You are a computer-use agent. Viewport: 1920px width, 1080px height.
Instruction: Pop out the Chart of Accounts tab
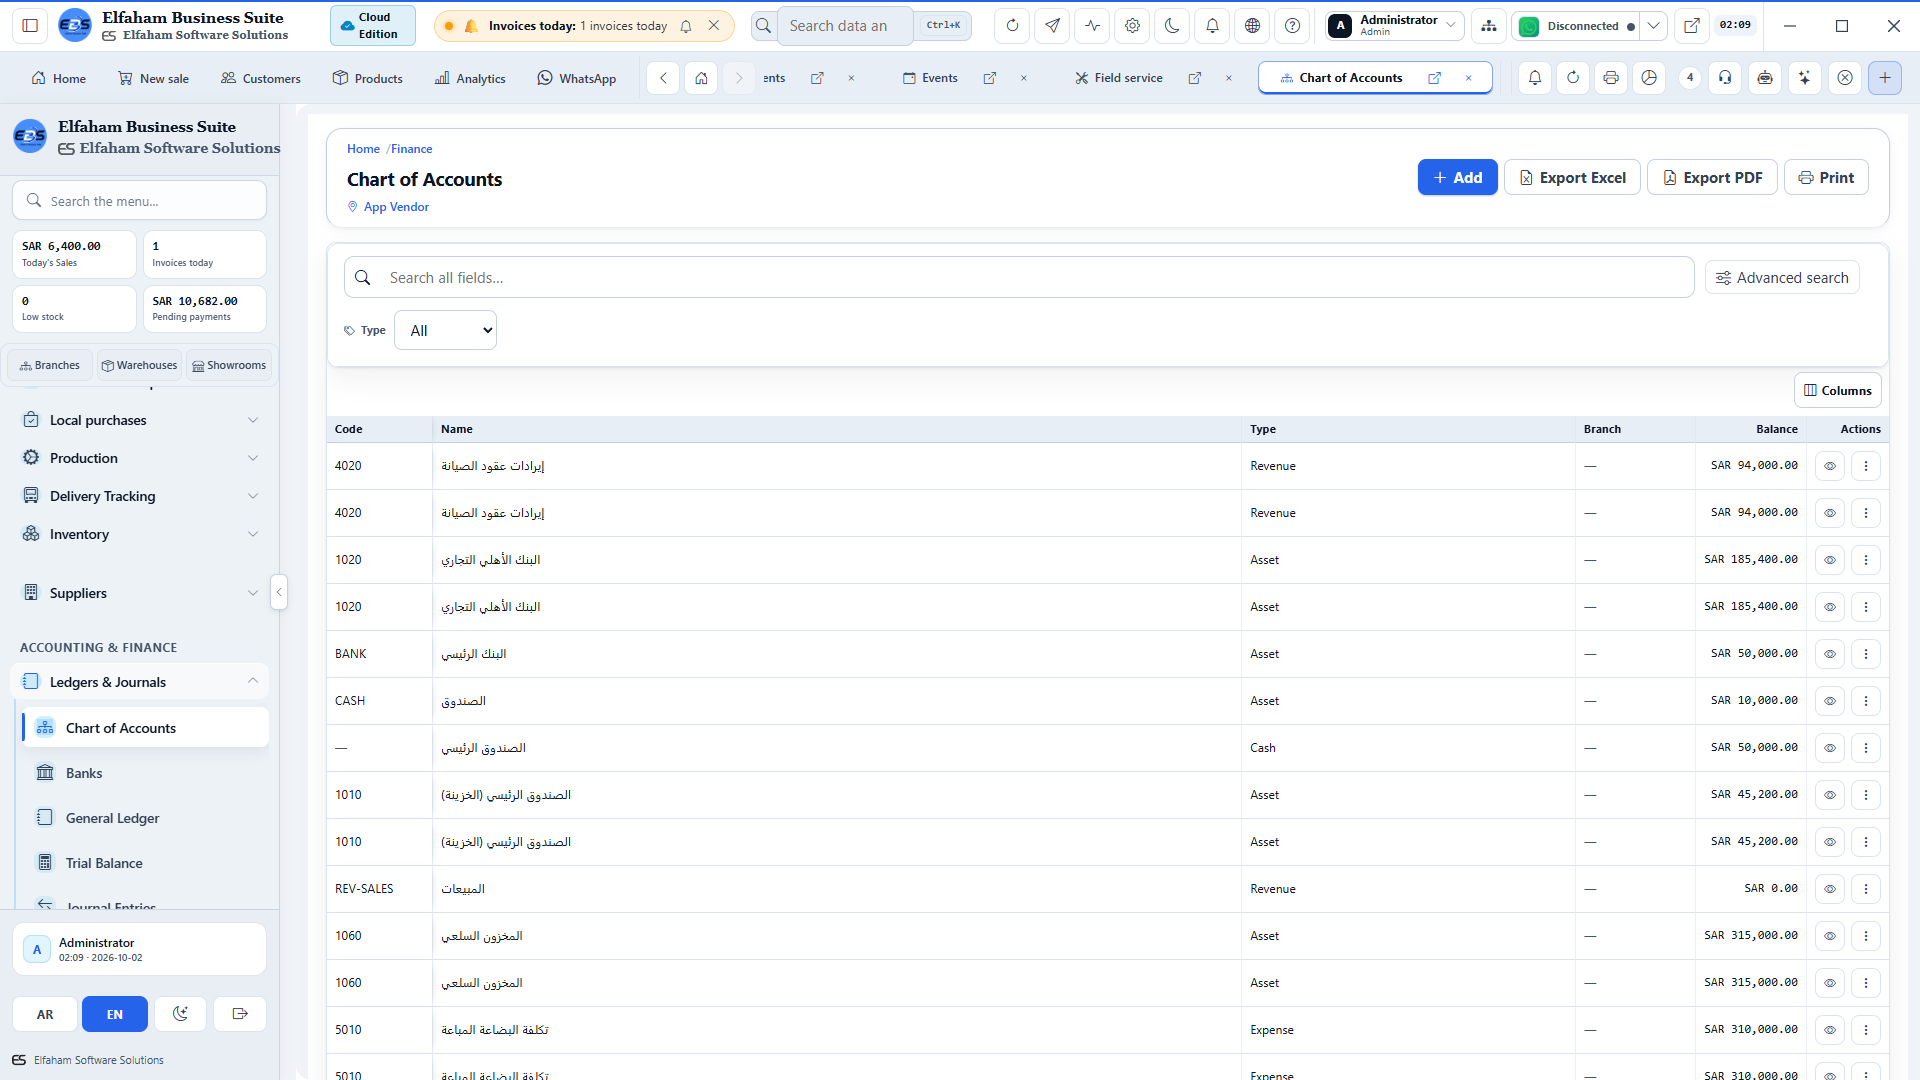[1434, 78]
